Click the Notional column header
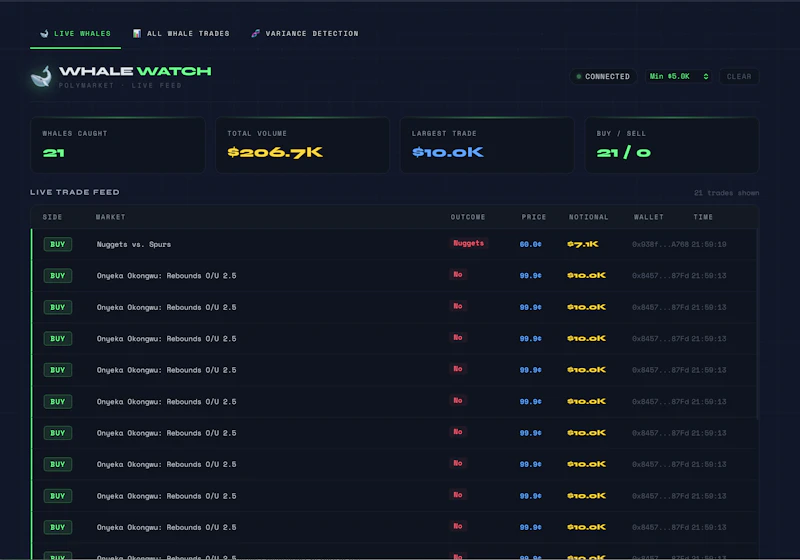800x560 pixels. [589, 217]
